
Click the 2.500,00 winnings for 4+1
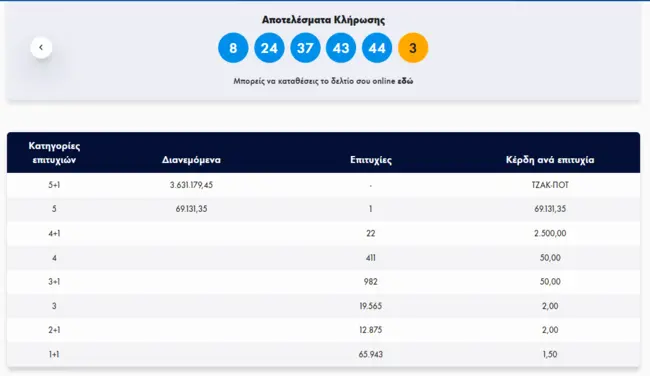click(550, 233)
